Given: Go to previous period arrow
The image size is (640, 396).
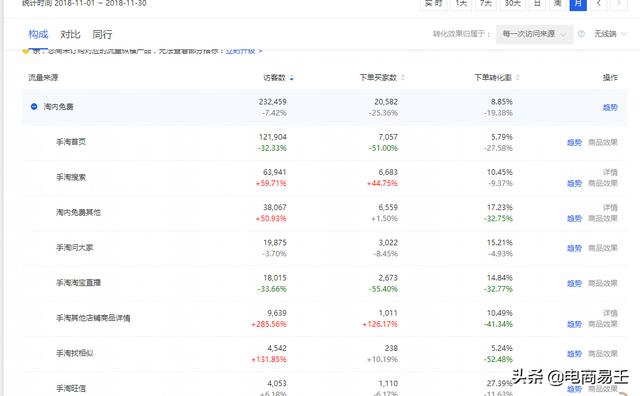Looking at the screenshot, I should point(599,4).
